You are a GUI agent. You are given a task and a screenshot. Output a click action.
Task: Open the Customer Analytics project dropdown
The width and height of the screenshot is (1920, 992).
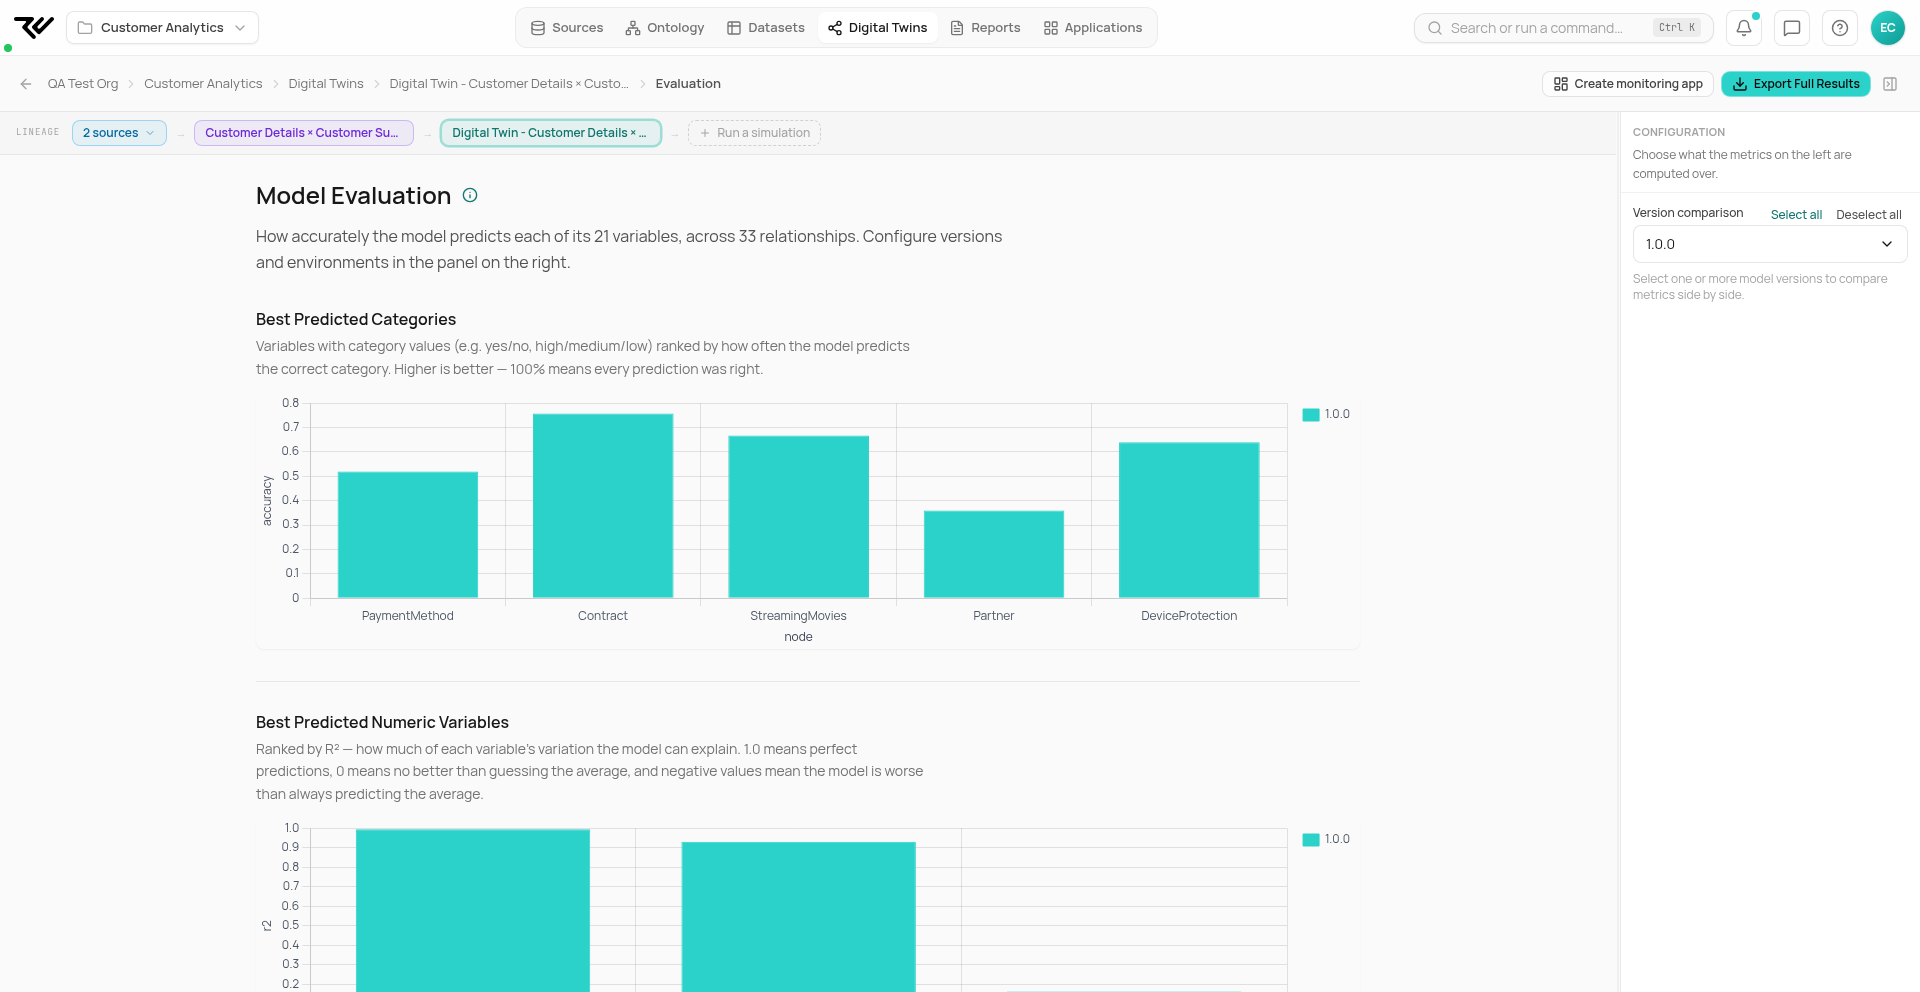(x=162, y=28)
